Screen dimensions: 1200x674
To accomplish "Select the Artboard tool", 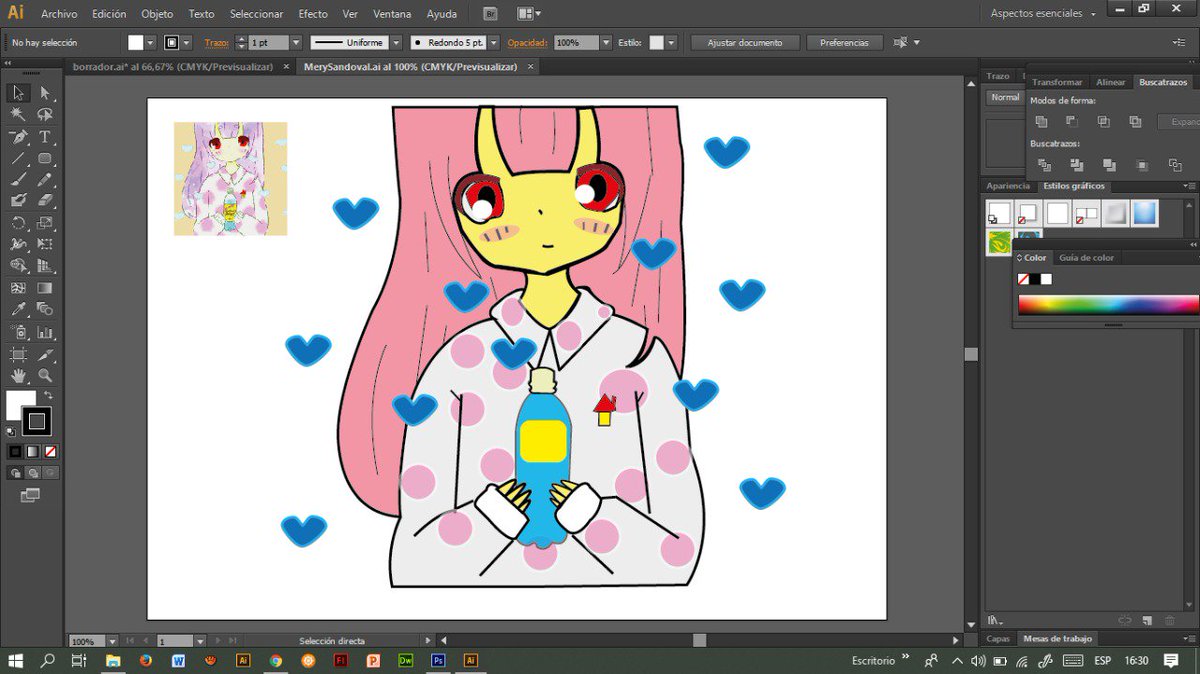I will (18, 354).
